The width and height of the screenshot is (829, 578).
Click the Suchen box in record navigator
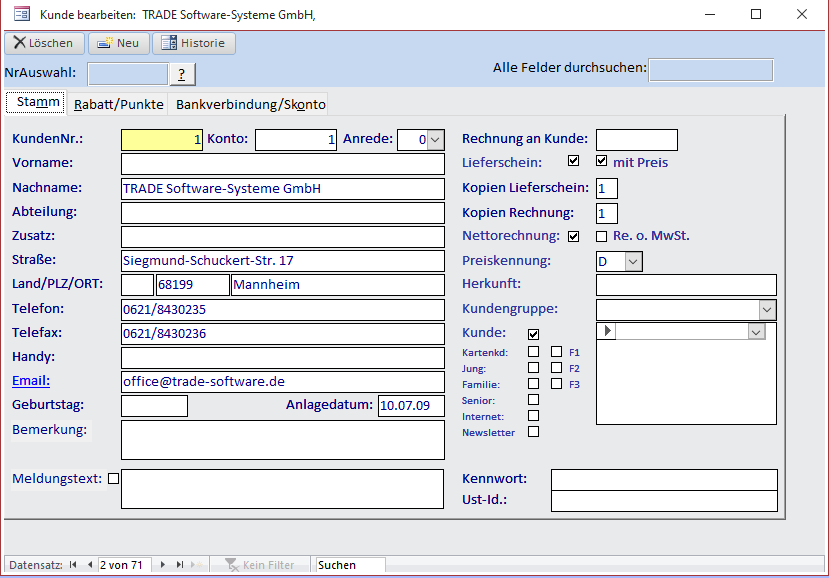(351, 565)
